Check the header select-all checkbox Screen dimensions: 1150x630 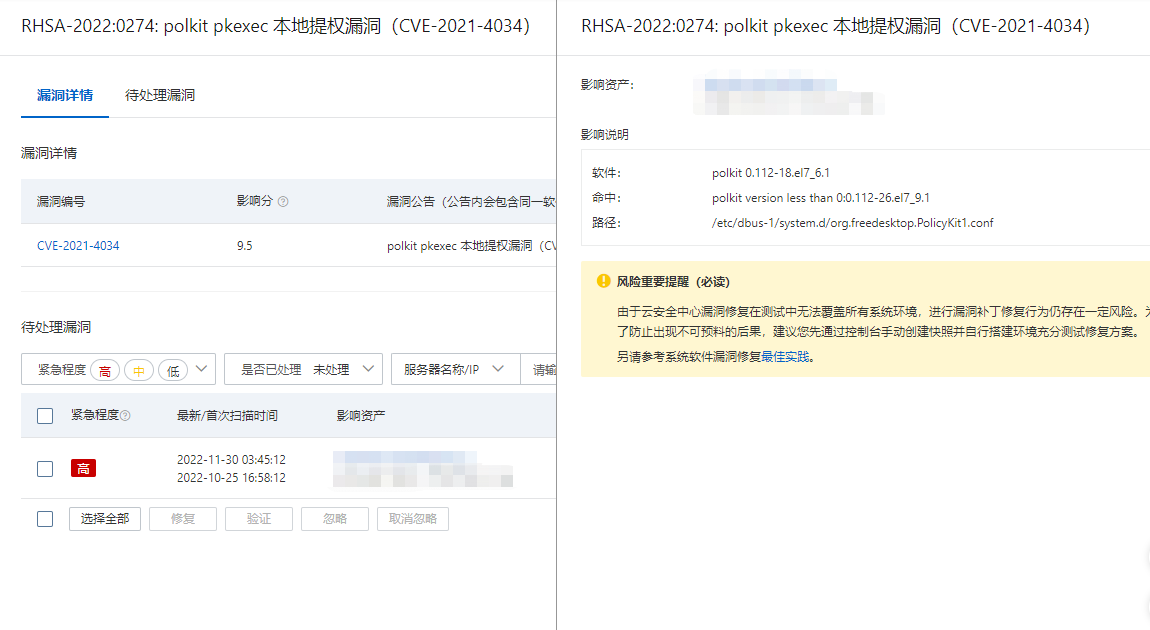coord(44,414)
